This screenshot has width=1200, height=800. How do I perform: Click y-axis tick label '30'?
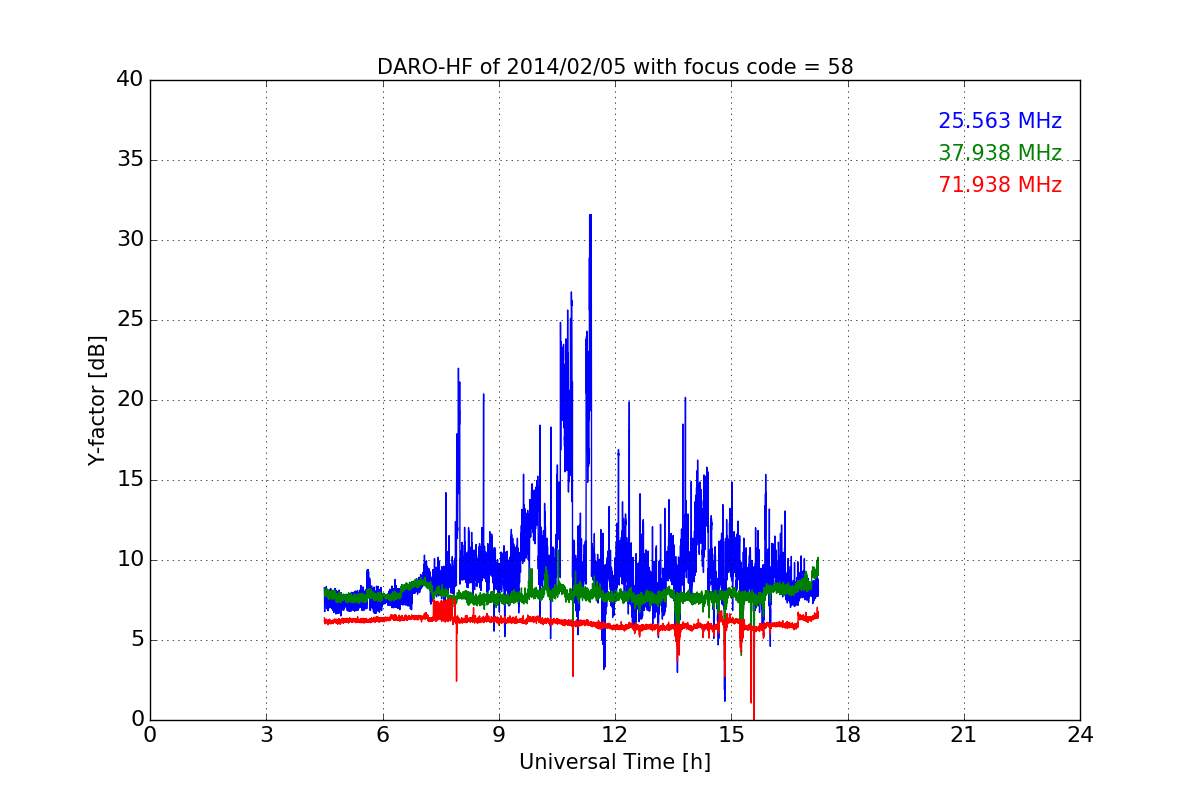coord(130,240)
